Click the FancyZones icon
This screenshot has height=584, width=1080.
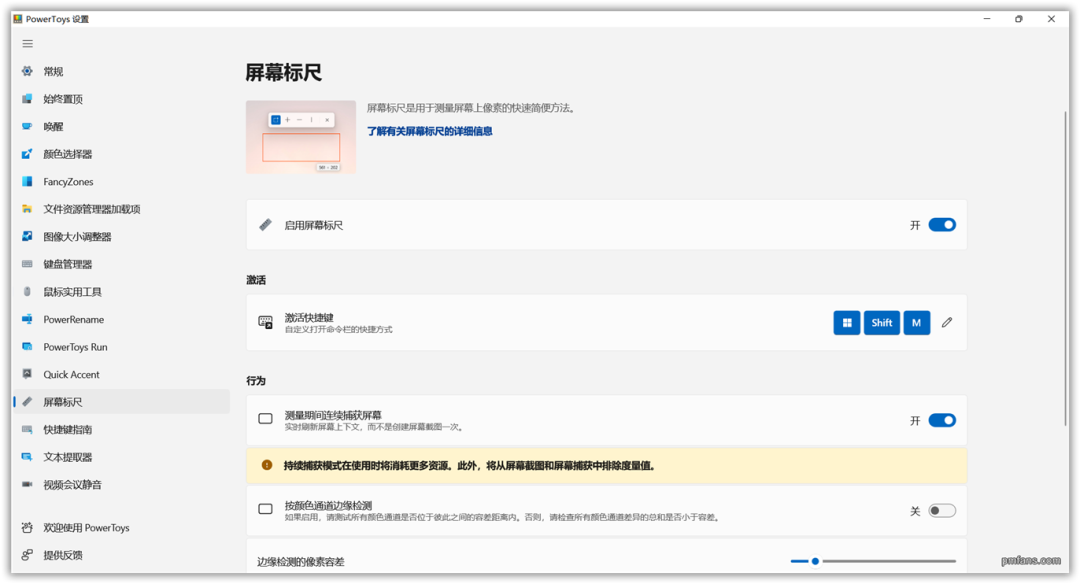coord(27,181)
